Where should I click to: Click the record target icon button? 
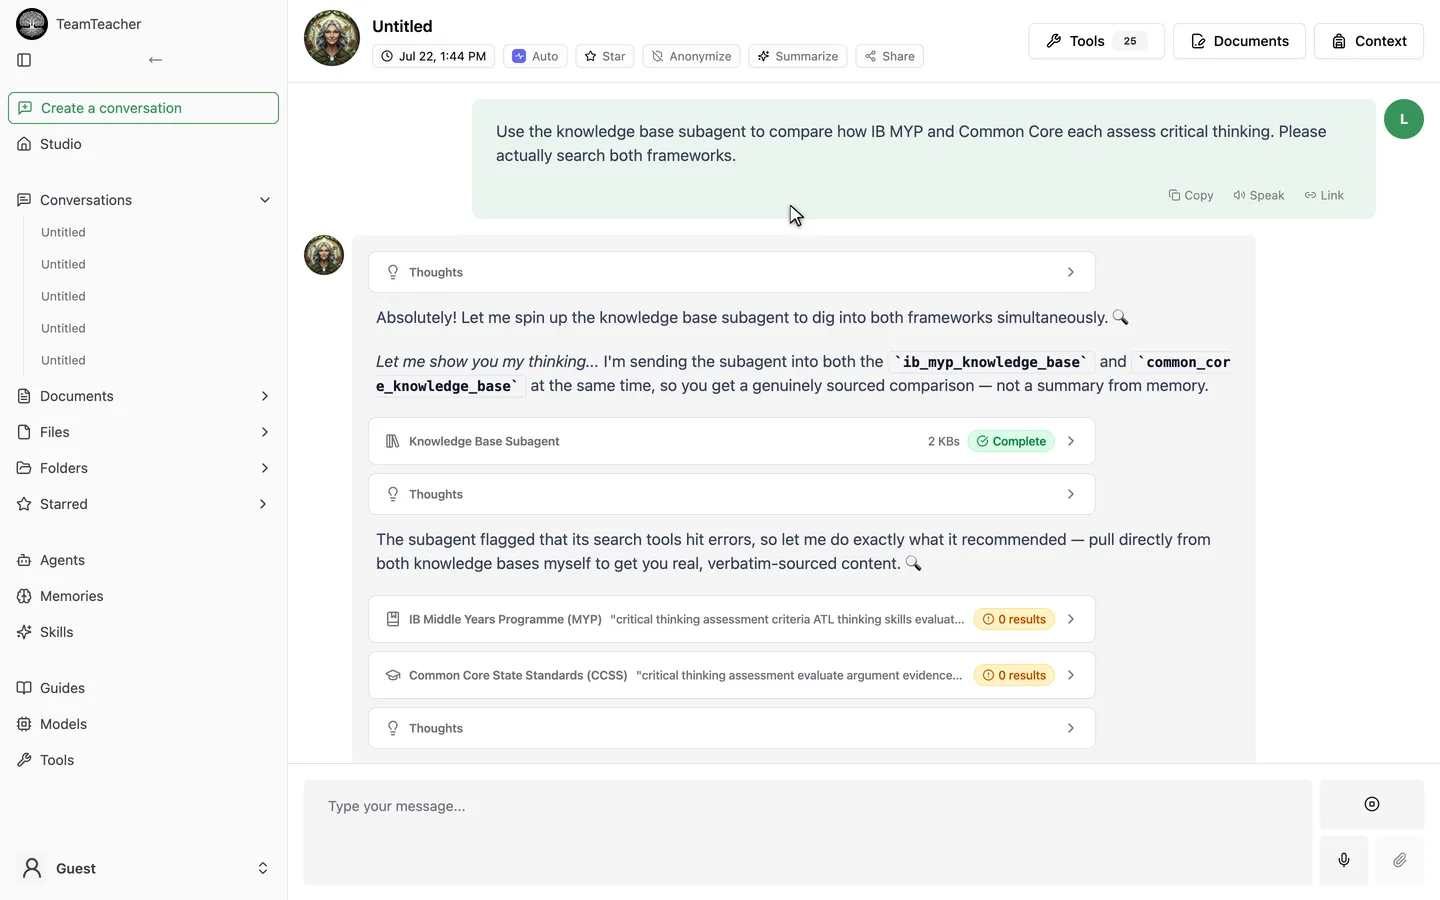click(x=1372, y=804)
